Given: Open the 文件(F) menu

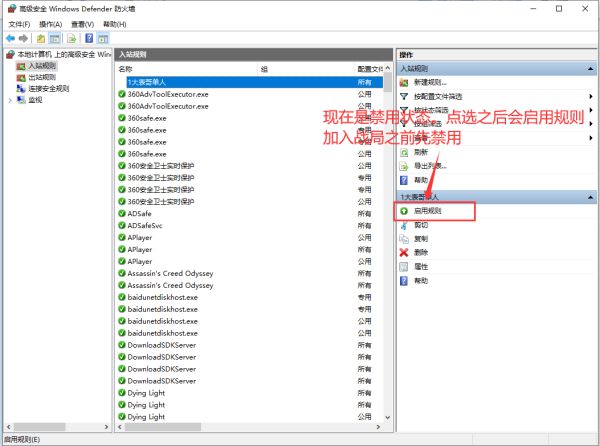Looking at the screenshot, I should tap(19, 23).
